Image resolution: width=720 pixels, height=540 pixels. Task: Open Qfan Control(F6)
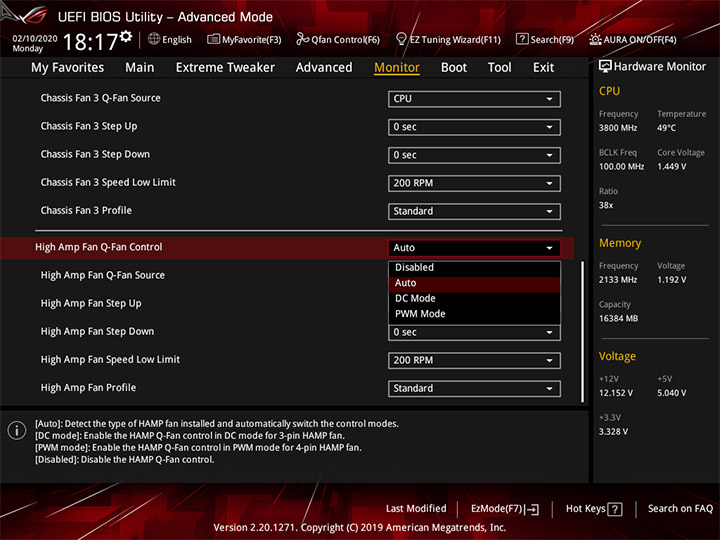click(338, 39)
